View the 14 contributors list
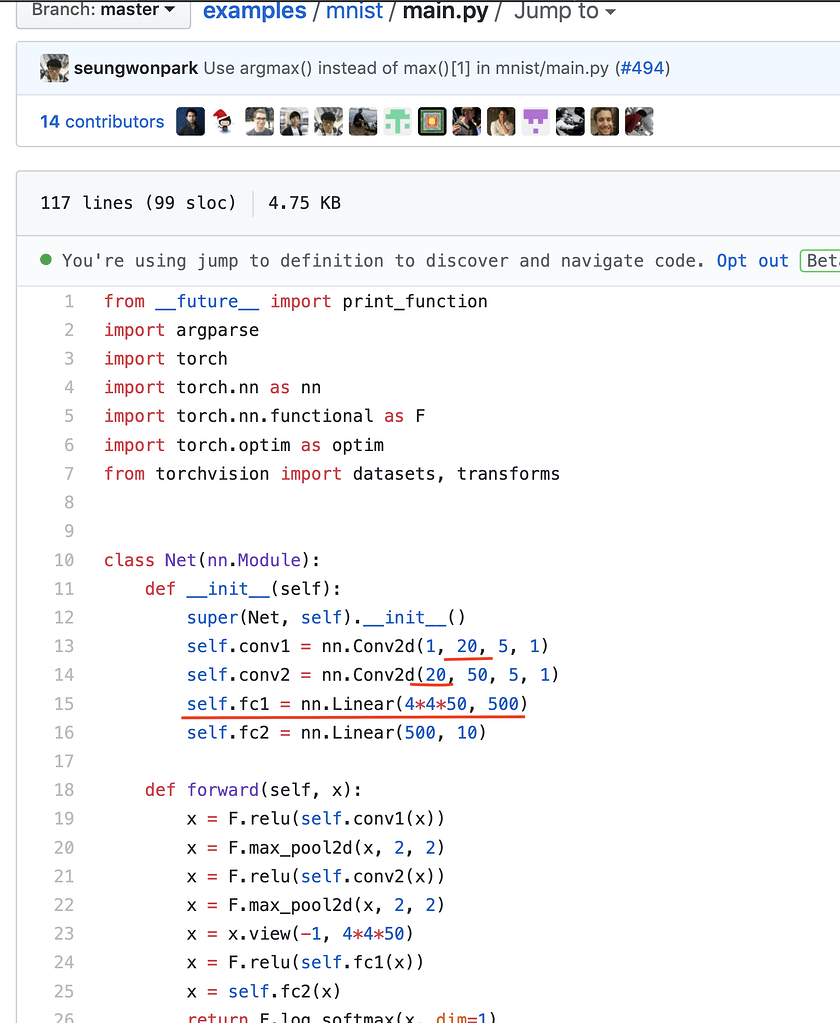The width and height of the screenshot is (840, 1023). tap(102, 122)
